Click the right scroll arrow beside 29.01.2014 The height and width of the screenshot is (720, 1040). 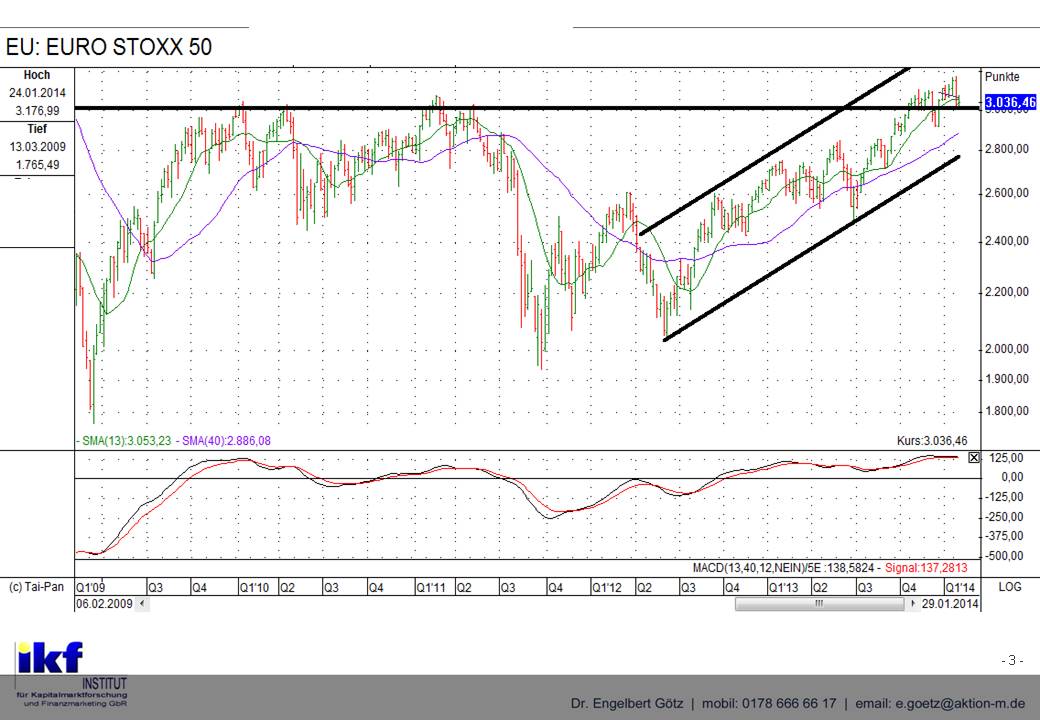913,603
